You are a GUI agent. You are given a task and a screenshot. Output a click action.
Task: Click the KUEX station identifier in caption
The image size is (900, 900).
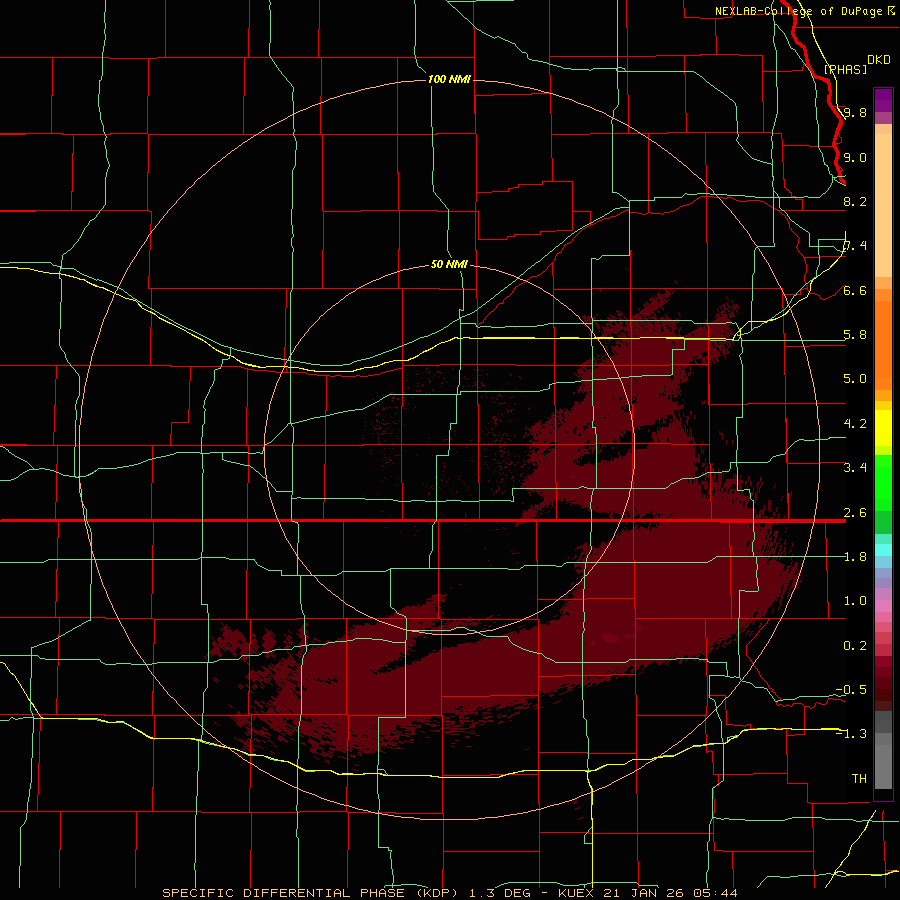click(x=579, y=893)
